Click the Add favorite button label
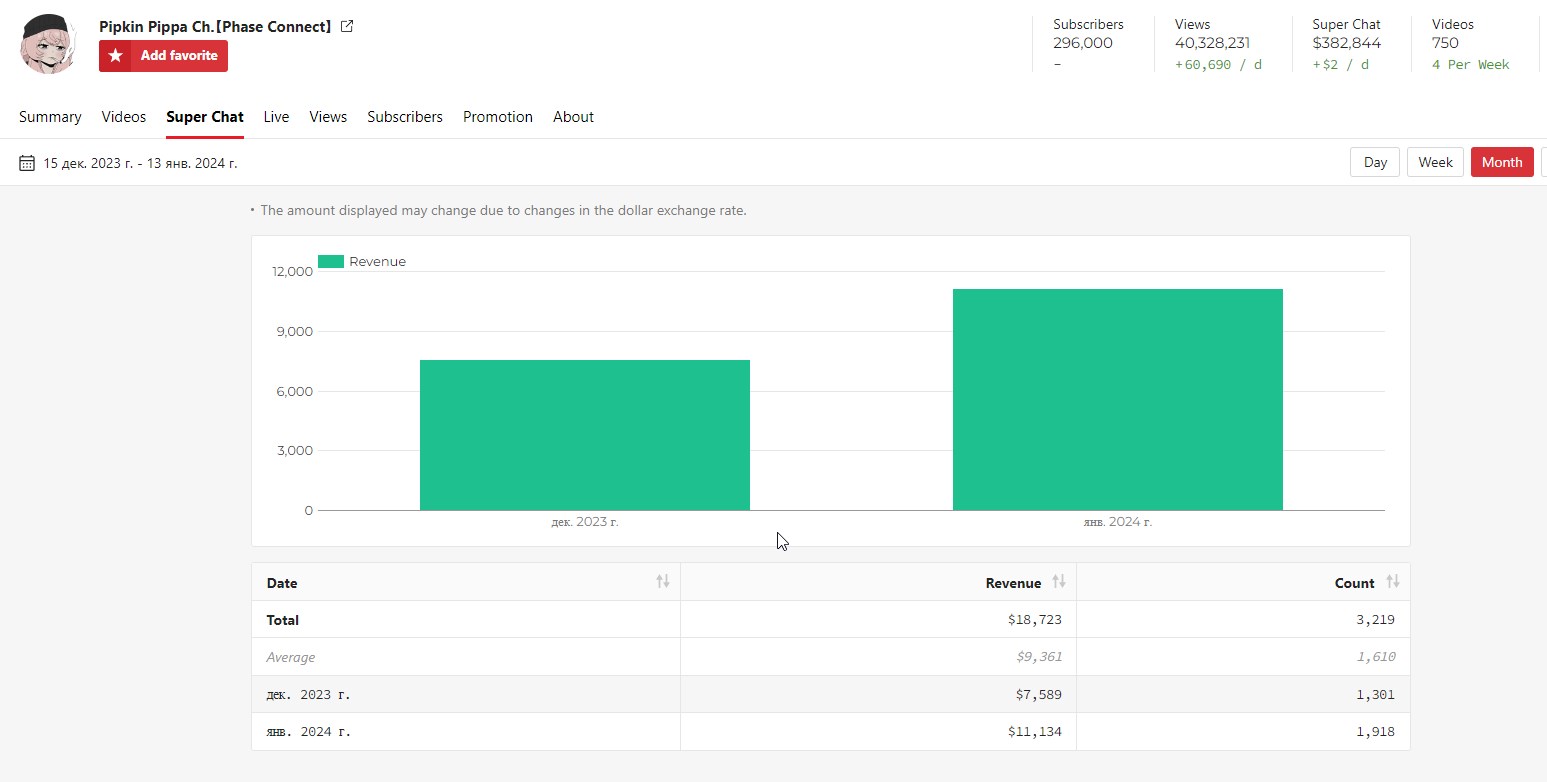The image size is (1547, 782). (179, 56)
